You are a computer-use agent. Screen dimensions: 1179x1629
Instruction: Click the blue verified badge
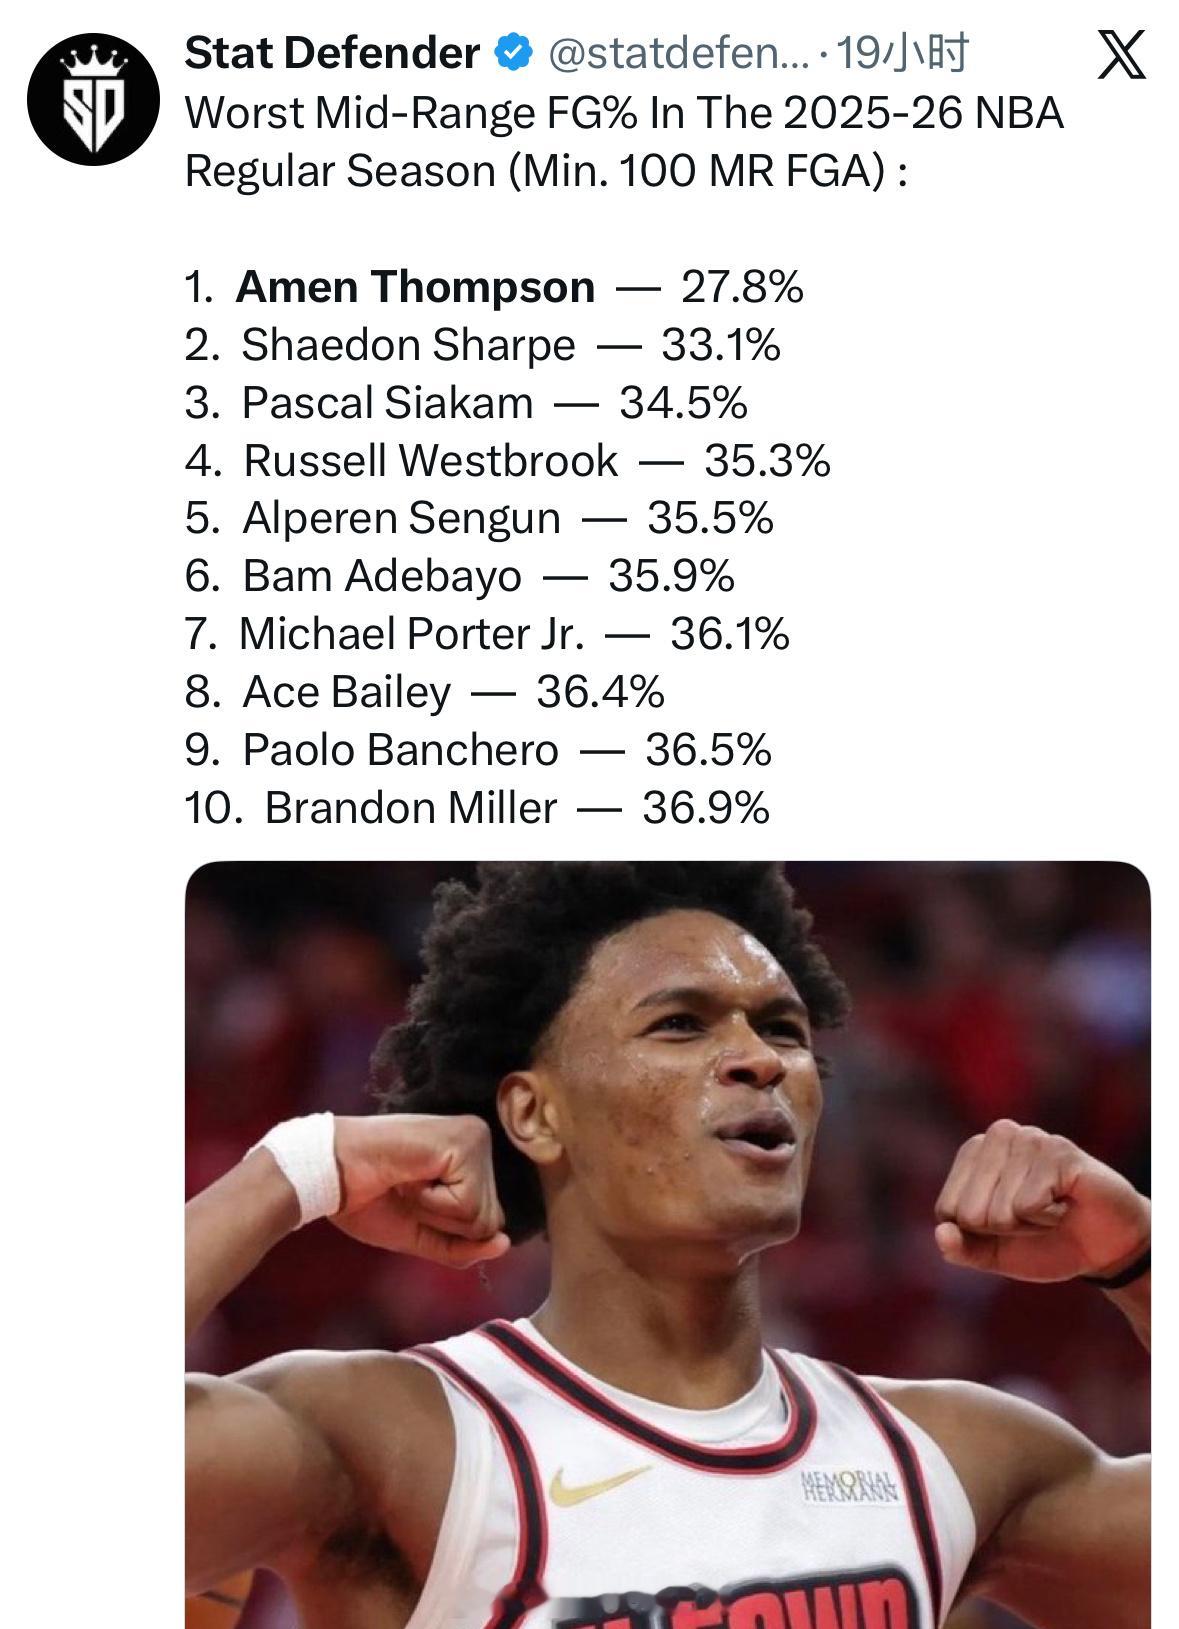point(514,53)
